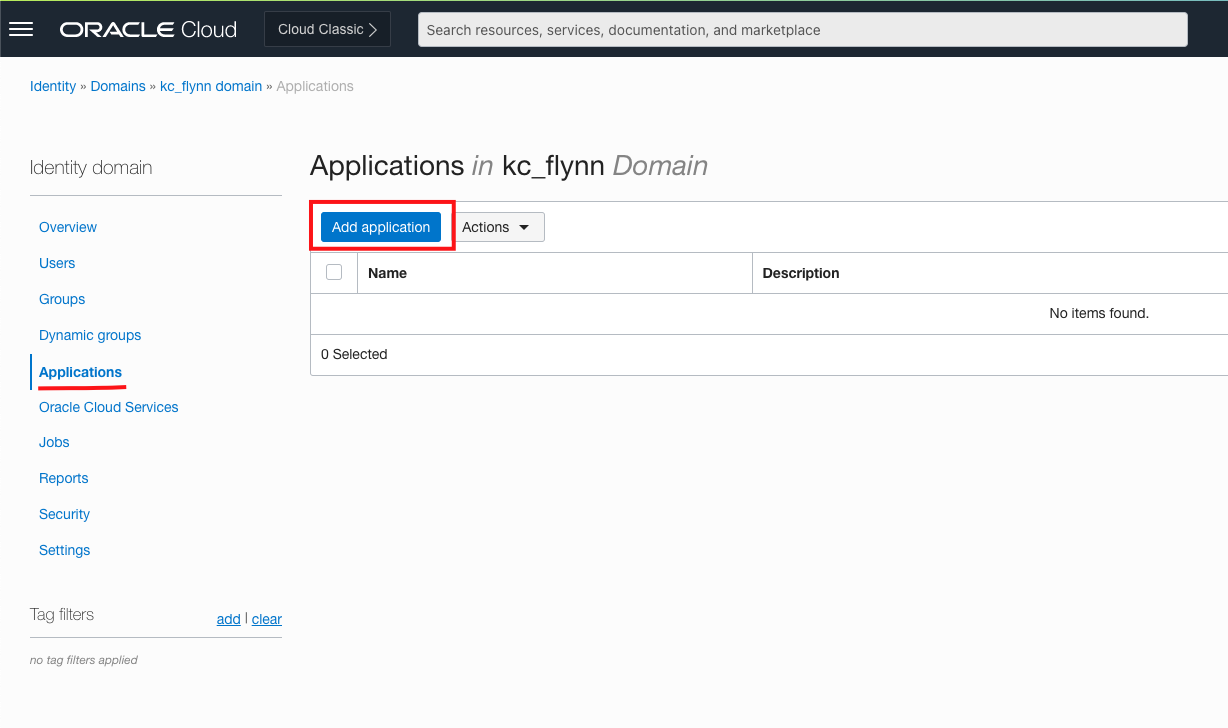The image size is (1228, 728).
Task: Expand the Cloud Classic chevron
Action: [374, 29]
